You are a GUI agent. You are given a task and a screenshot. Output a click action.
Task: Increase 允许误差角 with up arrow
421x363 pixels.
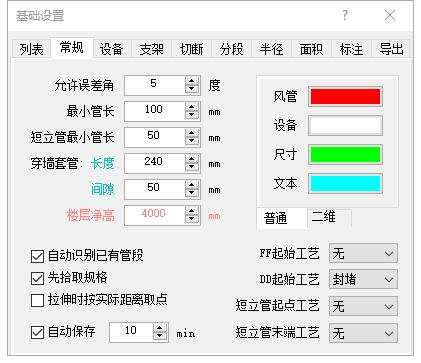click(192, 81)
